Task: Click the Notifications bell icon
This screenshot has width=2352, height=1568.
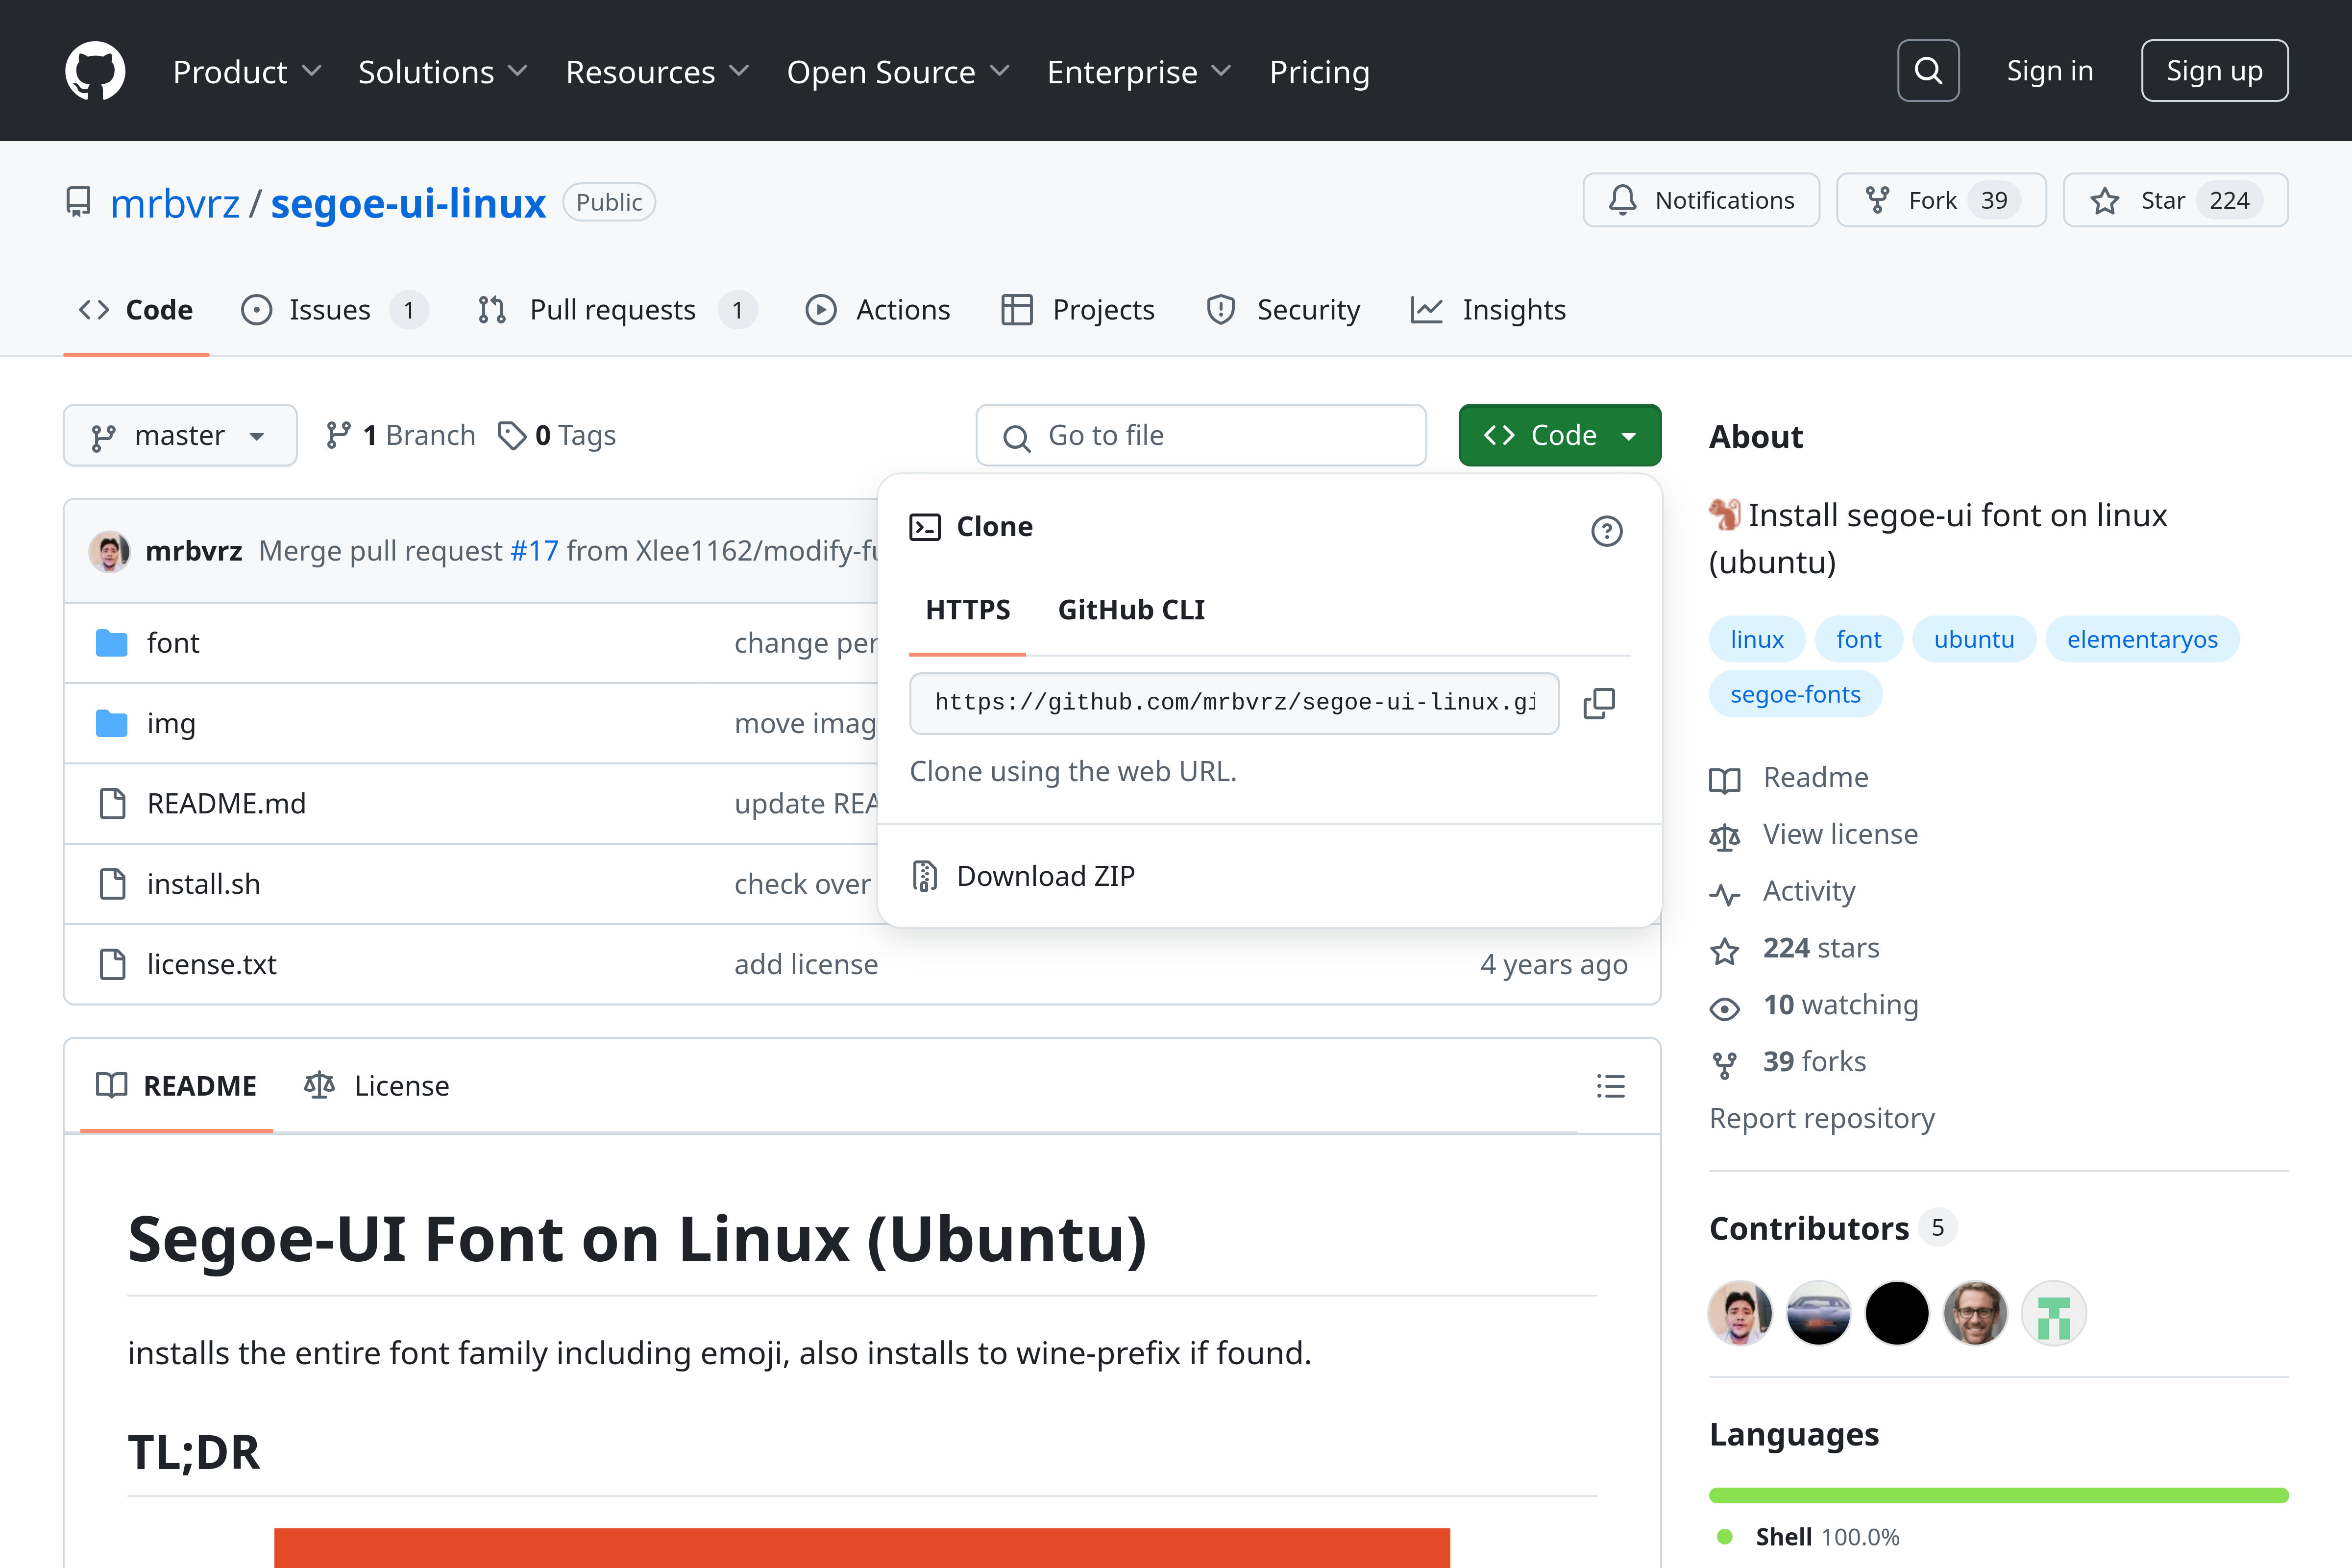Action: [x=1623, y=200]
